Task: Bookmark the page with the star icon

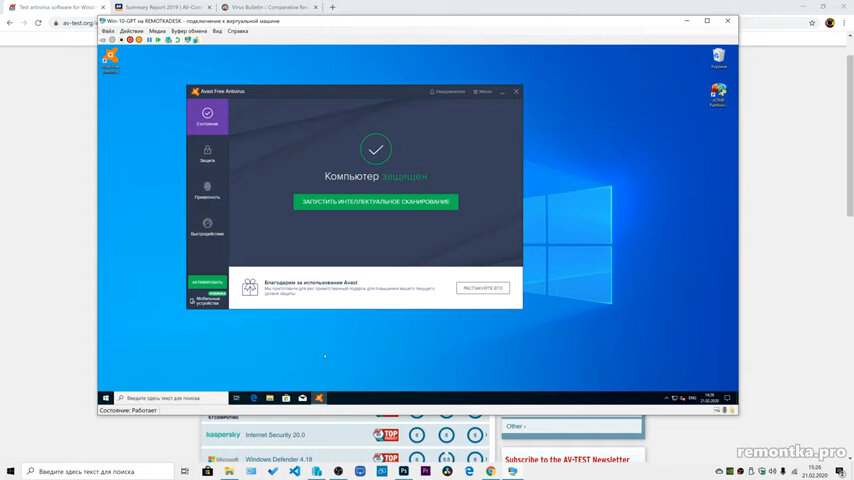Action: [812, 23]
